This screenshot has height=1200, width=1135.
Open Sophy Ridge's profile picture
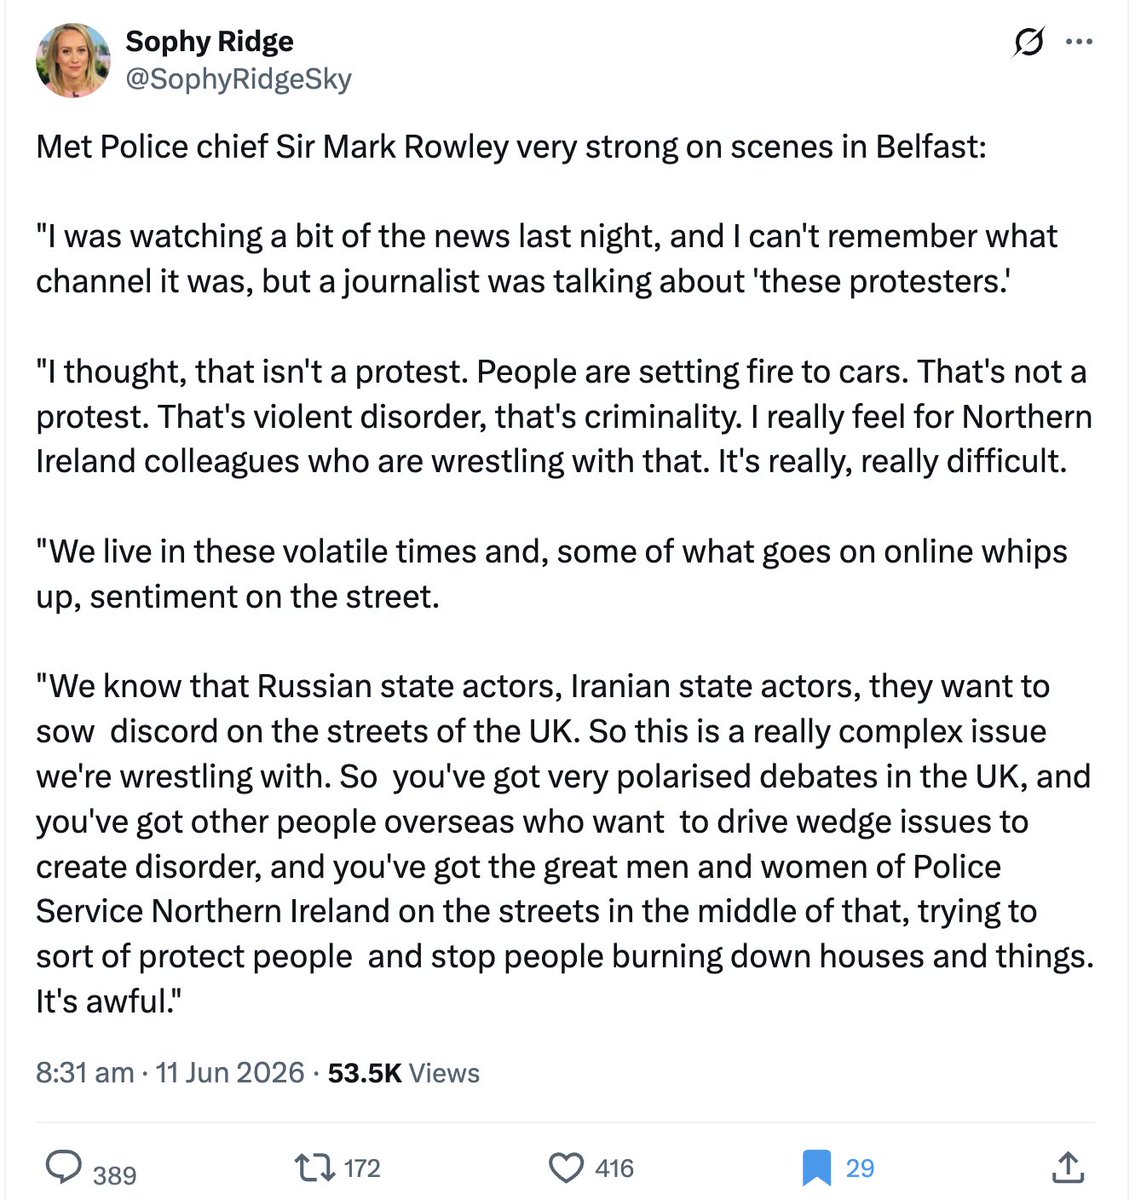tap(73, 60)
